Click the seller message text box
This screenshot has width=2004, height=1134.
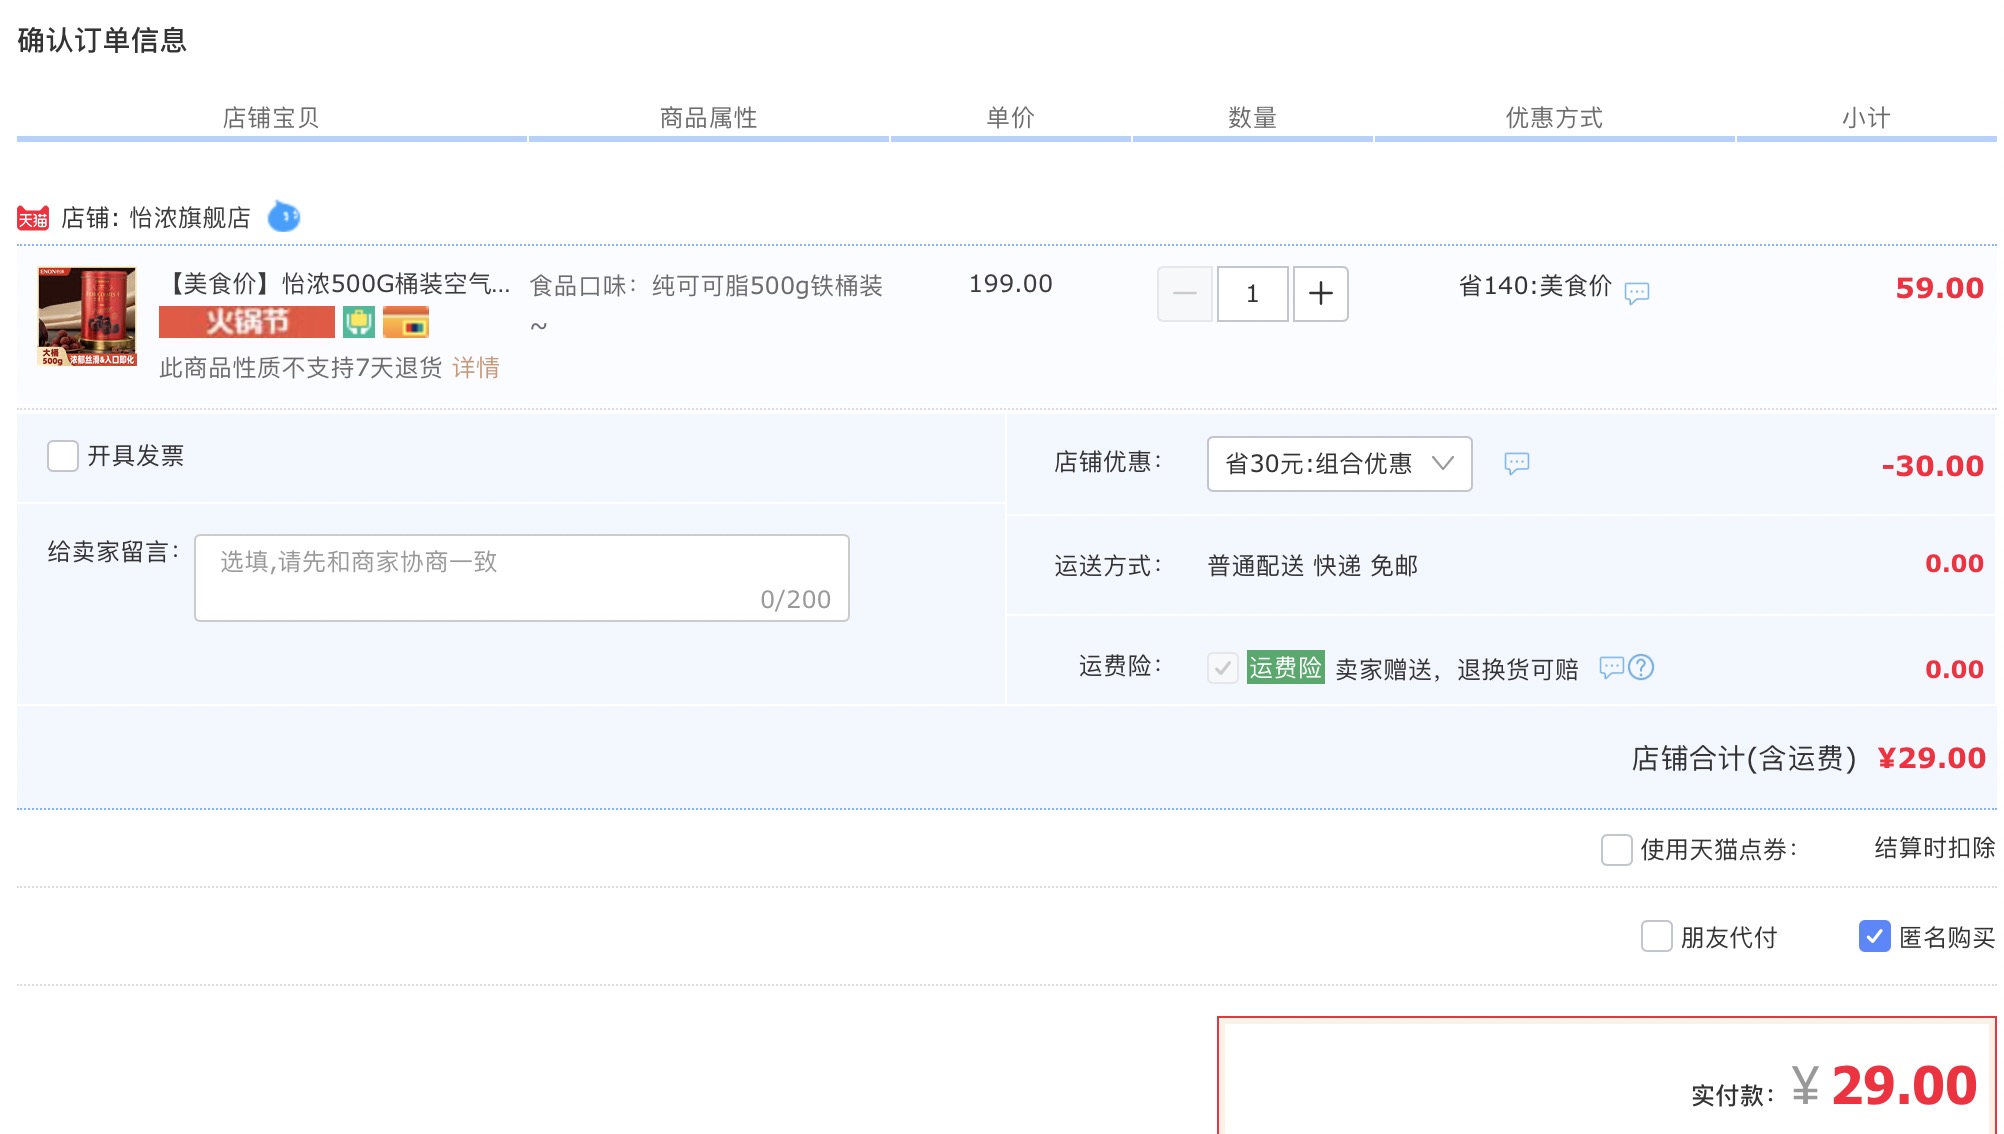click(x=522, y=578)
